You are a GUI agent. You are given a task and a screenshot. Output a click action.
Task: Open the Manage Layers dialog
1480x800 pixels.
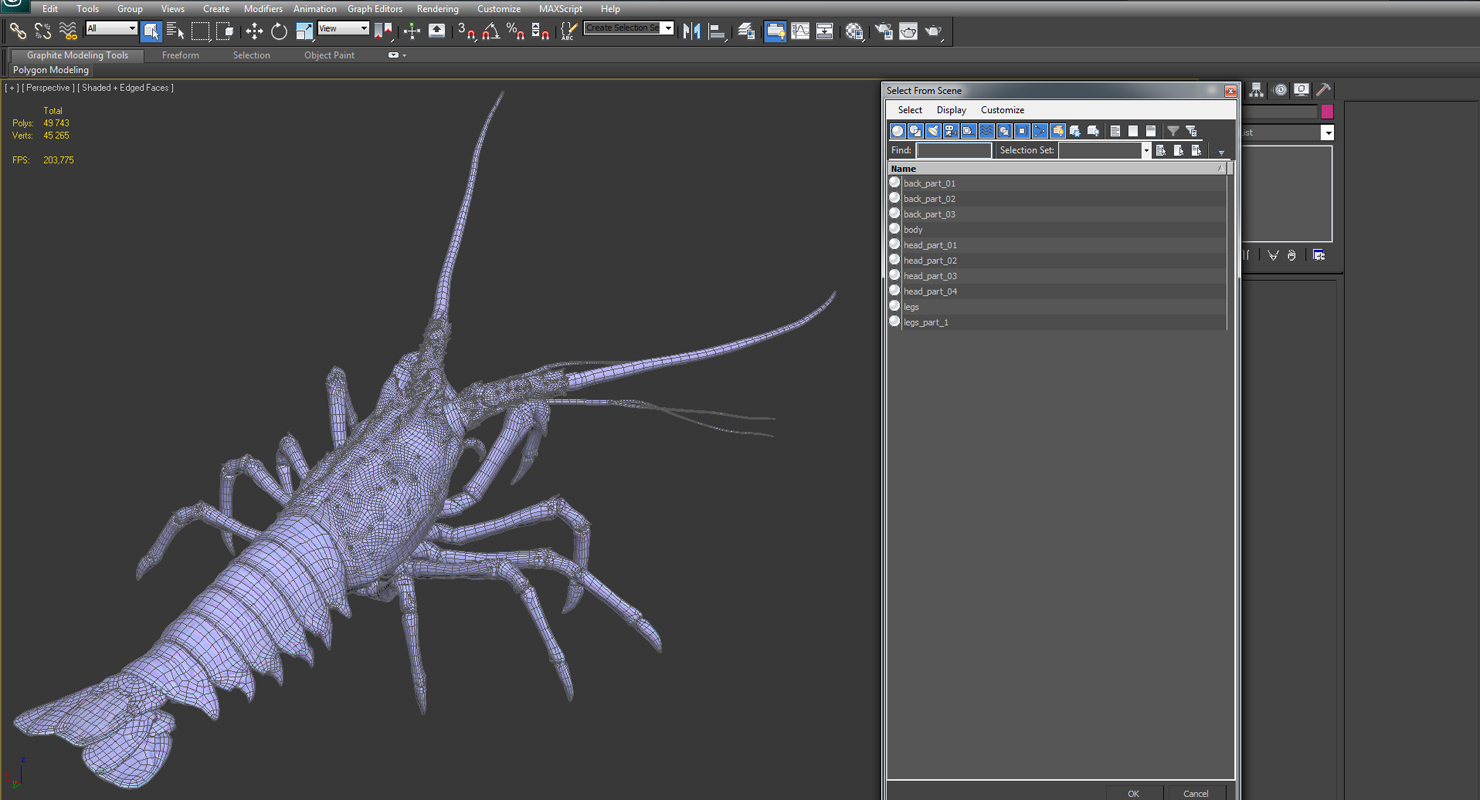point(747,31)
